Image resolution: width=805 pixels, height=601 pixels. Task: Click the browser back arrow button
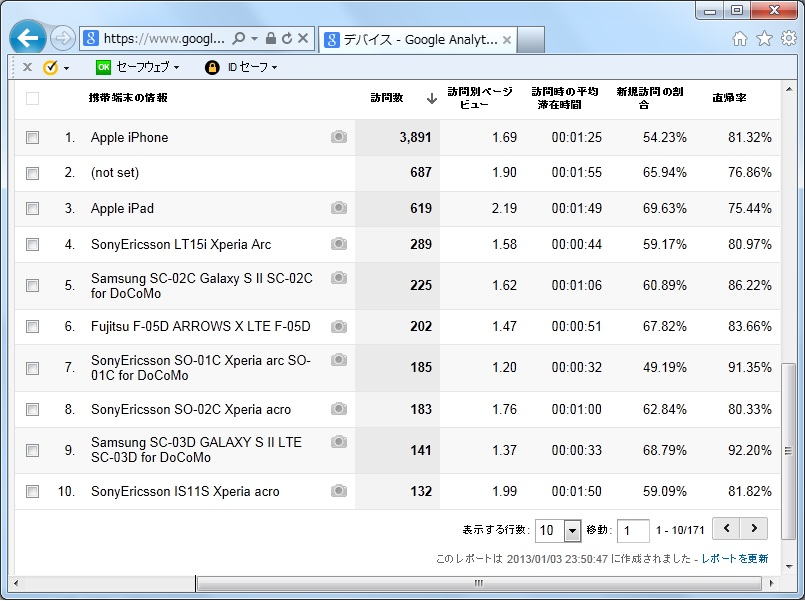pos(28,39)
